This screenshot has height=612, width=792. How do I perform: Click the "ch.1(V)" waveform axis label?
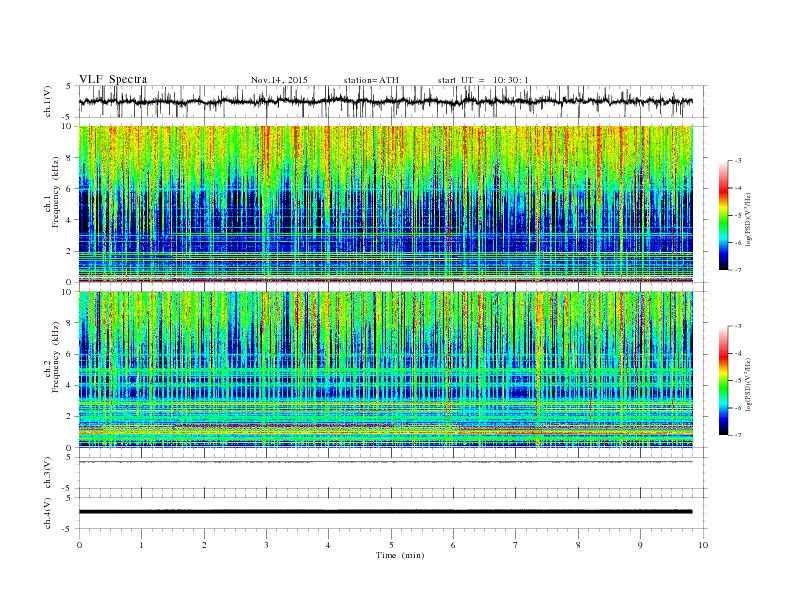(x=48, y=103)
